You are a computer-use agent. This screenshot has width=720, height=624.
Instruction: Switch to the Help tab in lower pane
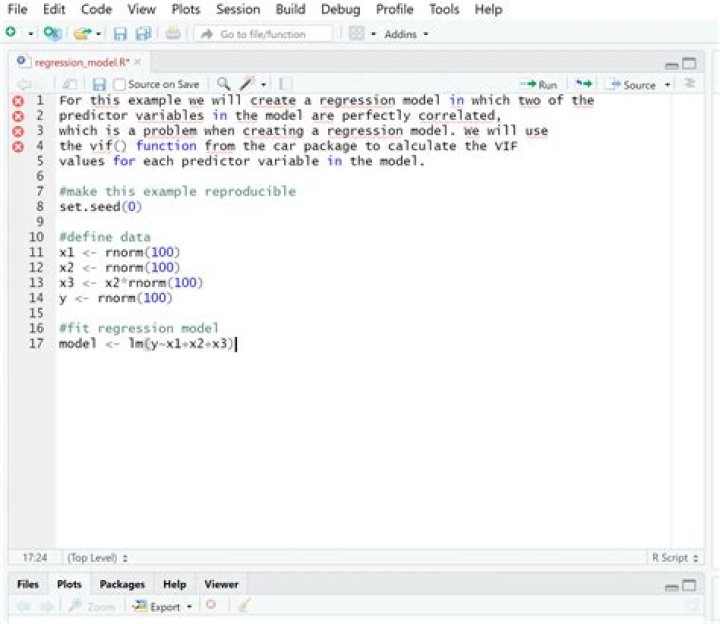[174, 585]
